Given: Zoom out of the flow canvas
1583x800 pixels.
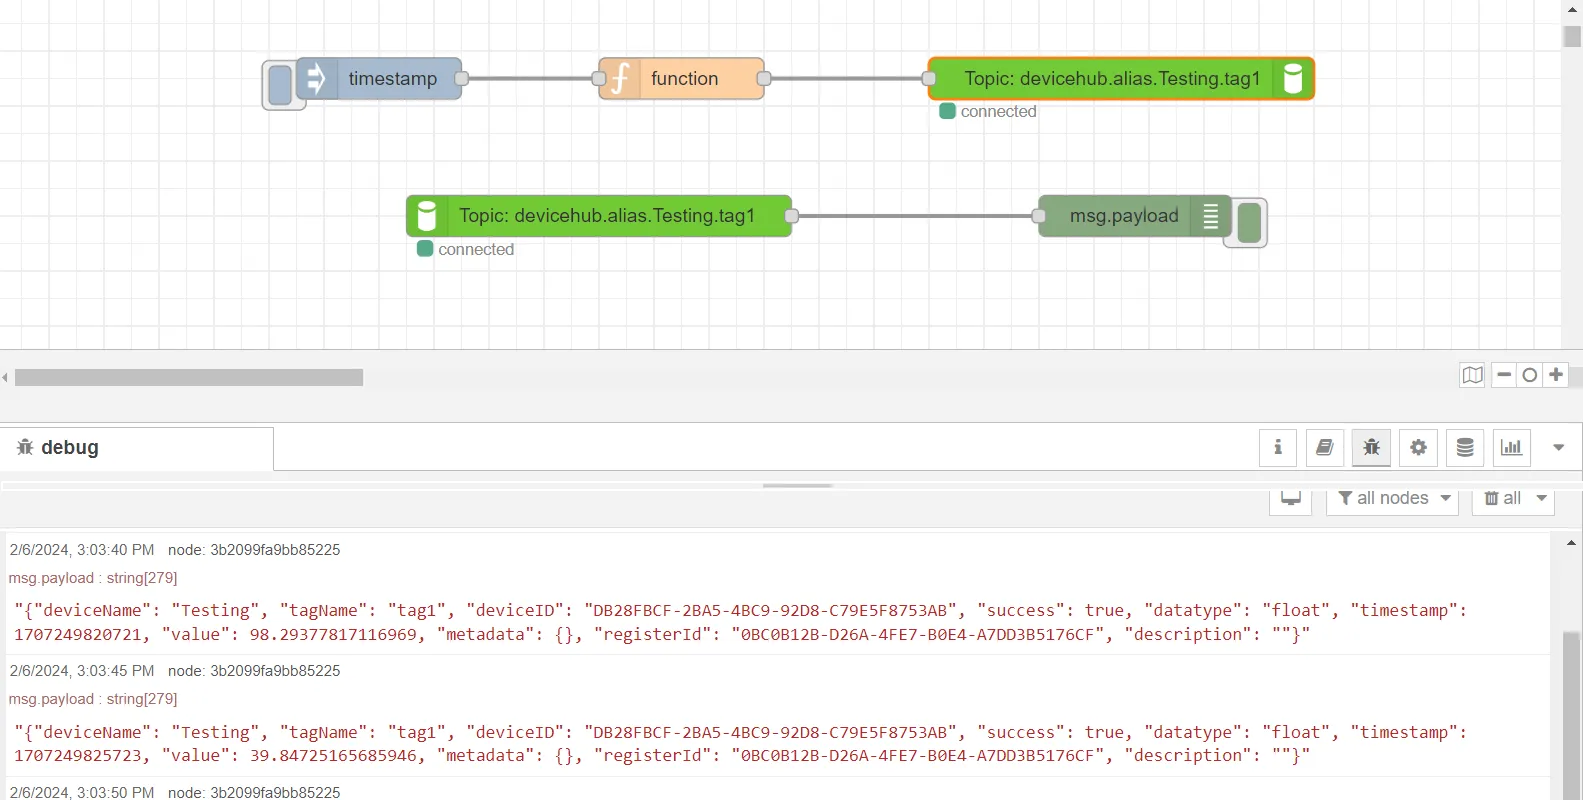Looking at the screenshot, I should [x=1504, y=375].
